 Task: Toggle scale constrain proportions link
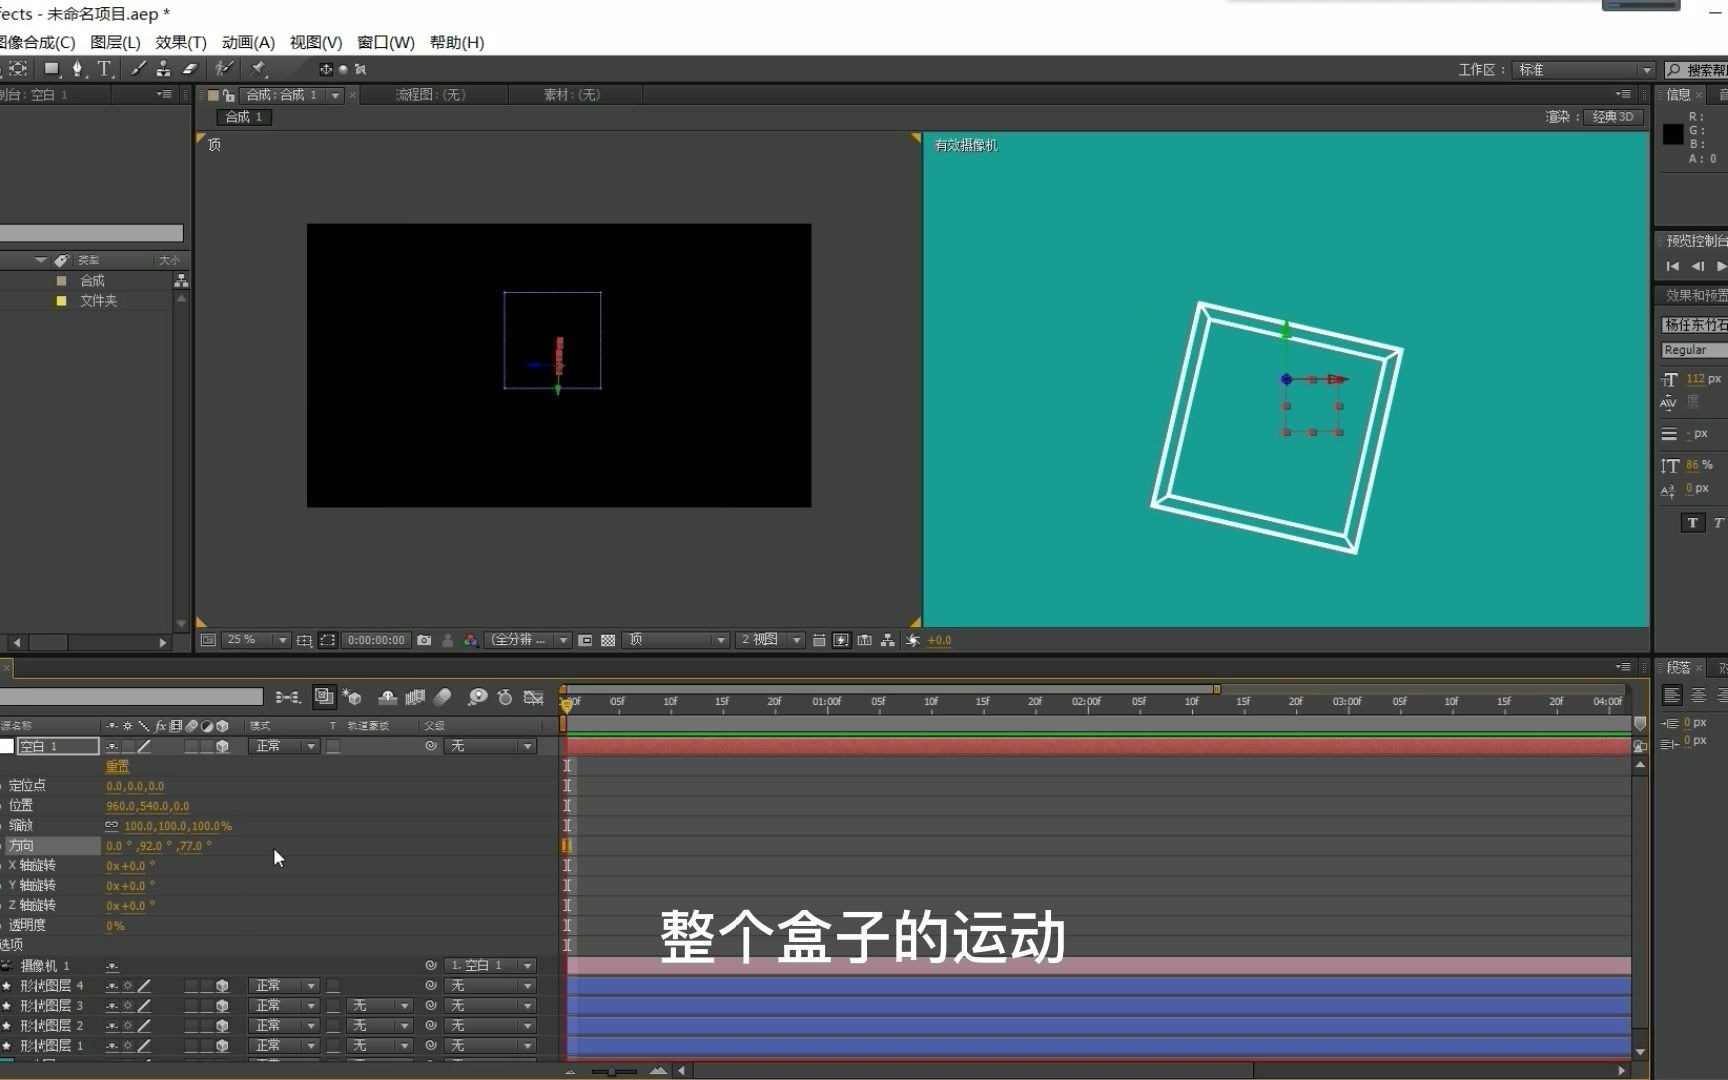[x=111, y=826]
